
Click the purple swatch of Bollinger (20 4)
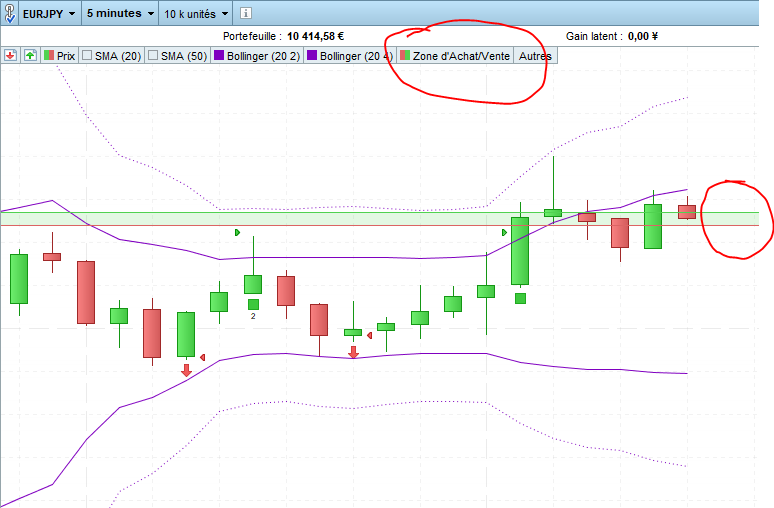(312, 55)
